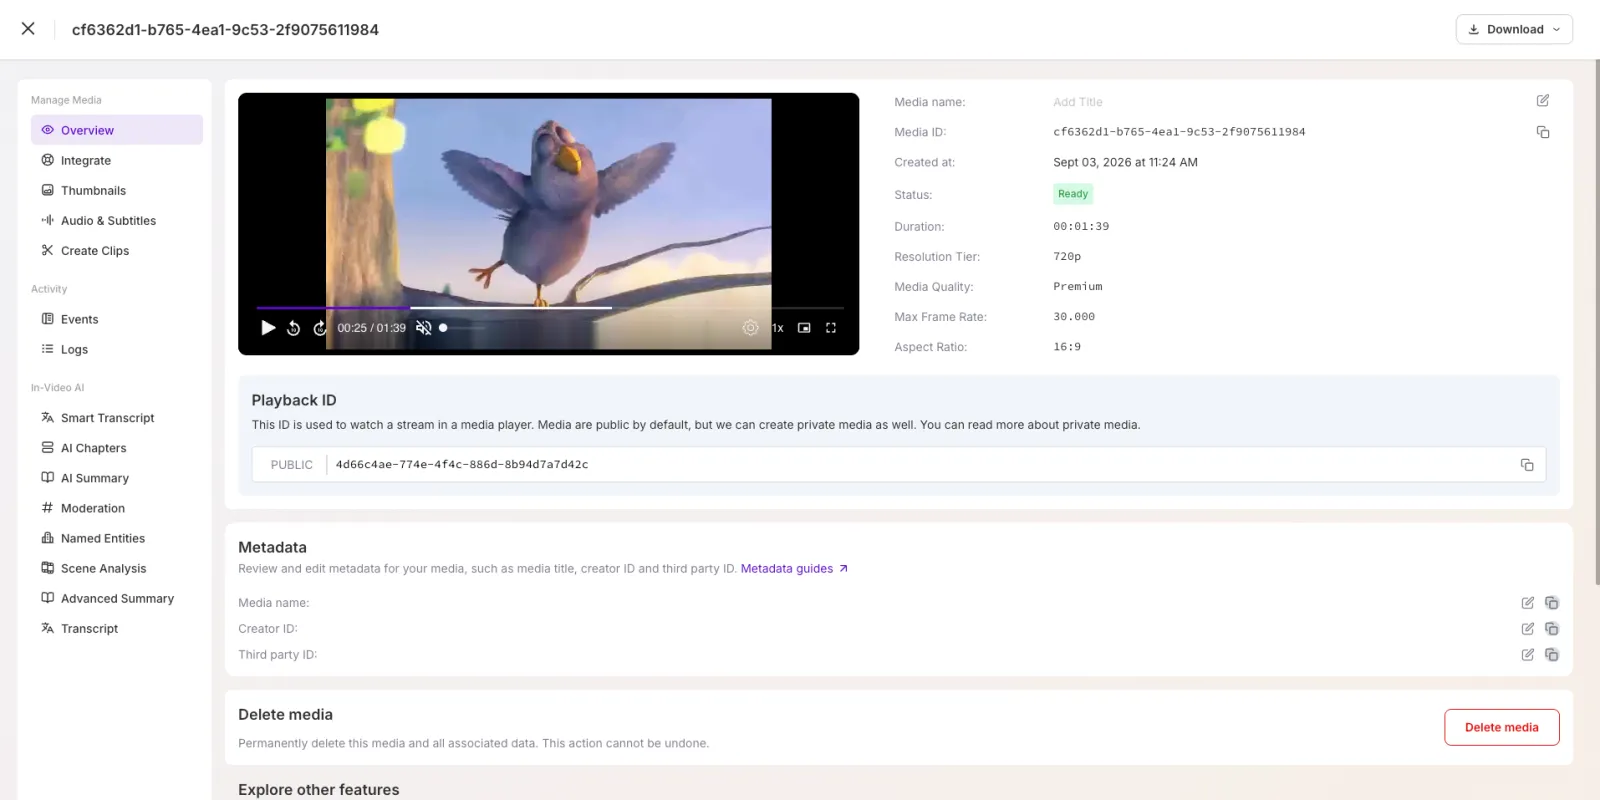
Task: Copy the Media ID value
Action: click(1543, 132)
